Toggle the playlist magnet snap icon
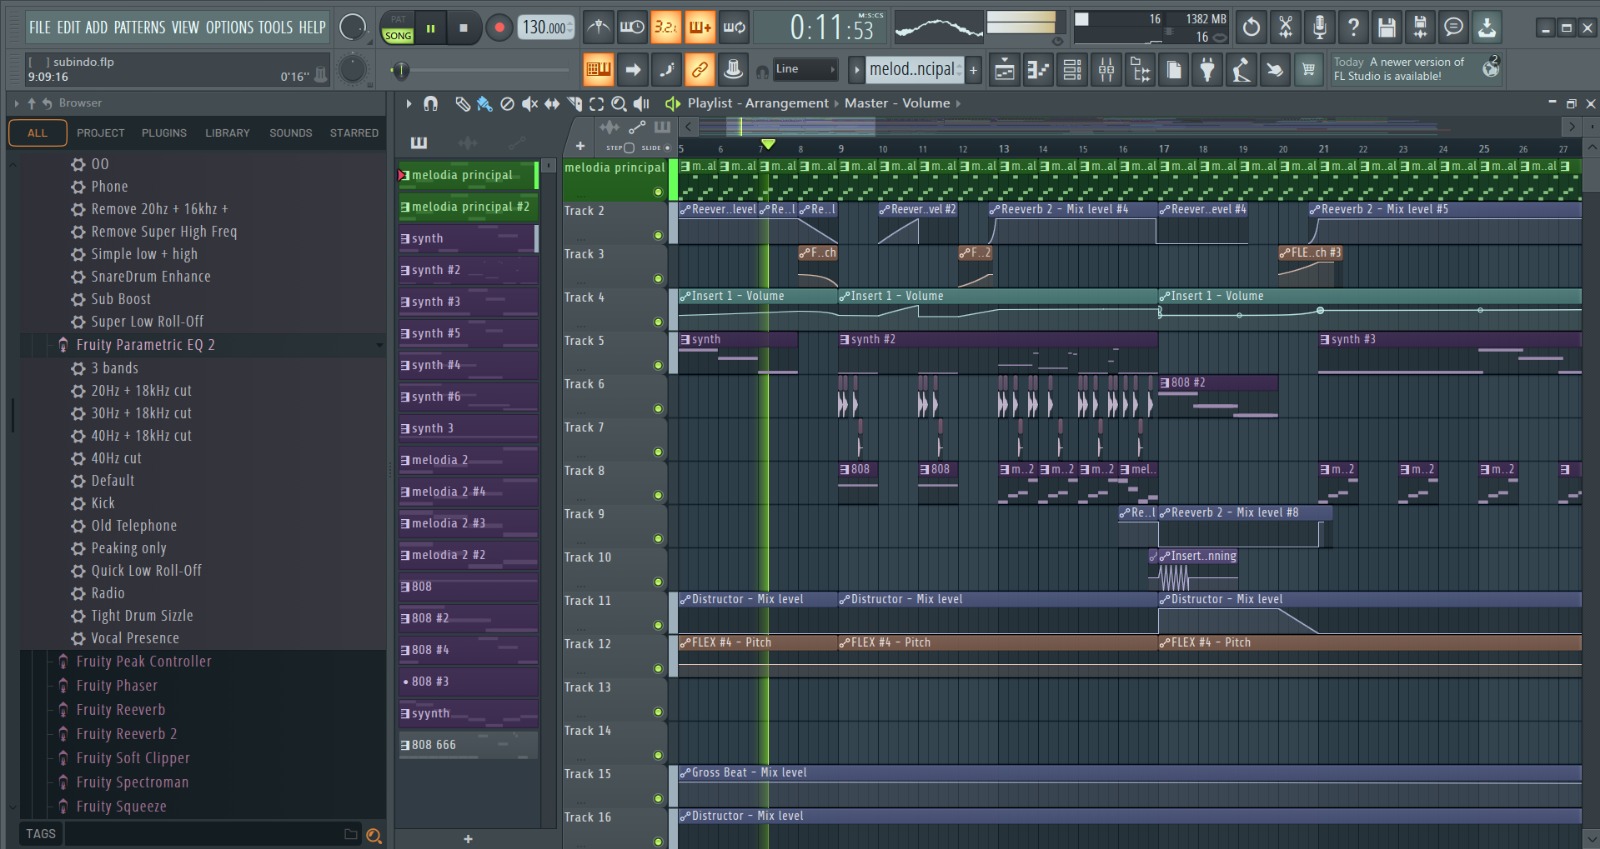This screenshot has width=1600, height=849. coord(431,103)
